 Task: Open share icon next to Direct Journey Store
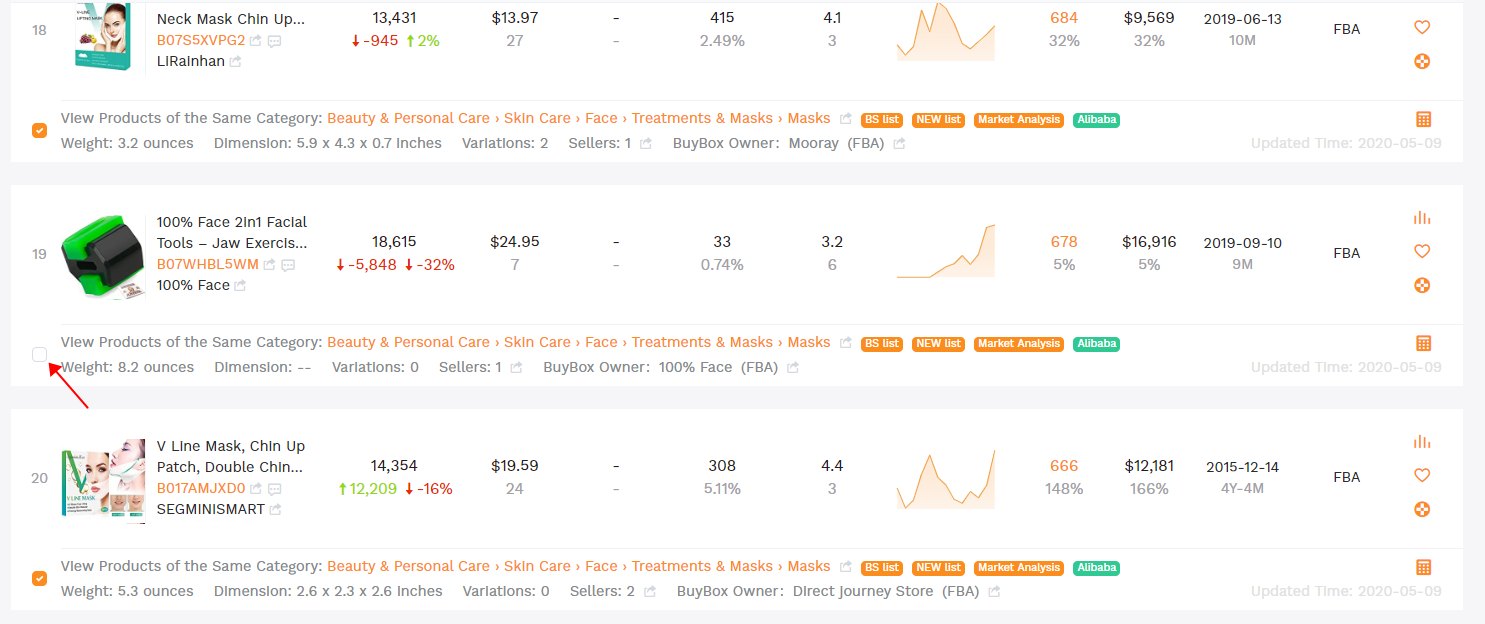994,591
